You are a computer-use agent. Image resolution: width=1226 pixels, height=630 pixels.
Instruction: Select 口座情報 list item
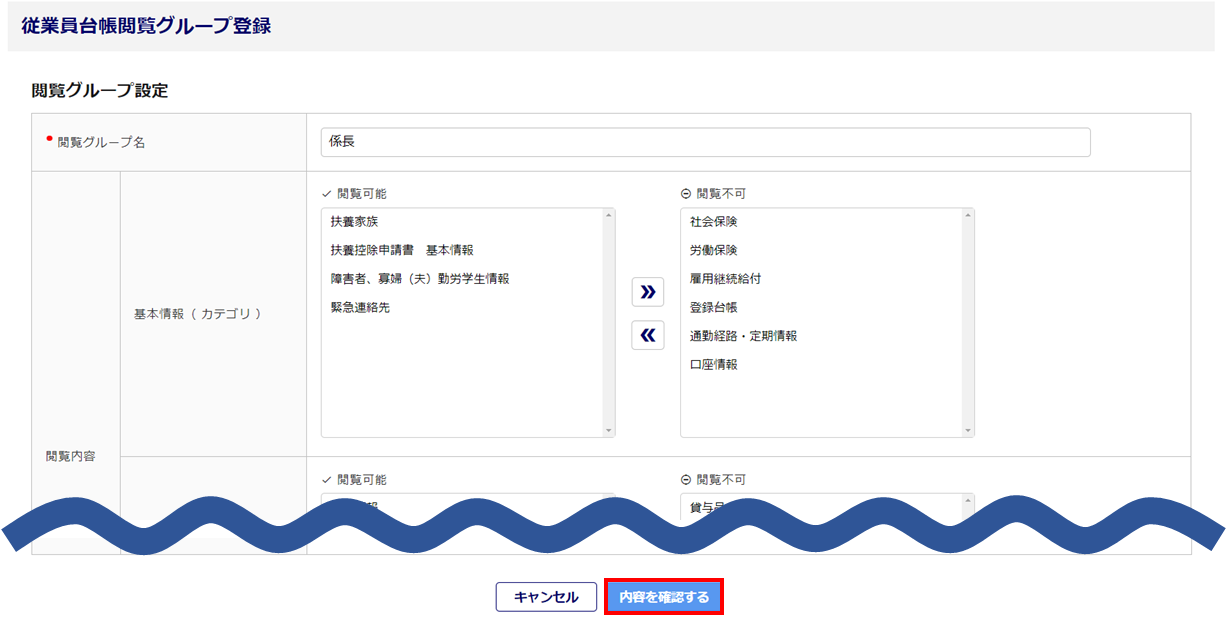click(713, 365)
